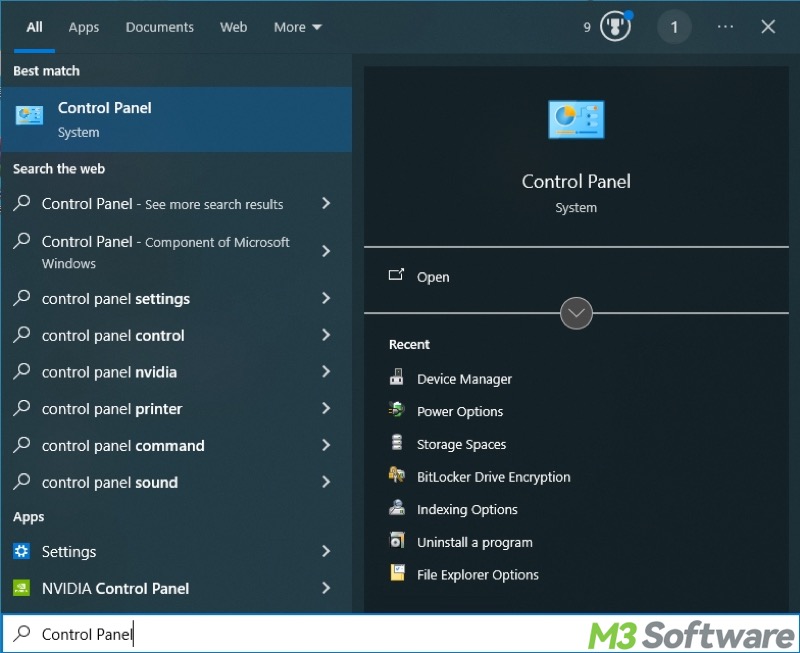The height and width of the screenshot is (653, 800).
Task: Expand the control panel nvidia suggestion arrow
Action: tap(326, 372)
